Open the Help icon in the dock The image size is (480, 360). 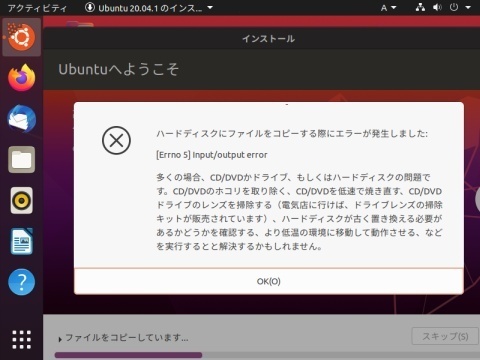tap(21, 282)
